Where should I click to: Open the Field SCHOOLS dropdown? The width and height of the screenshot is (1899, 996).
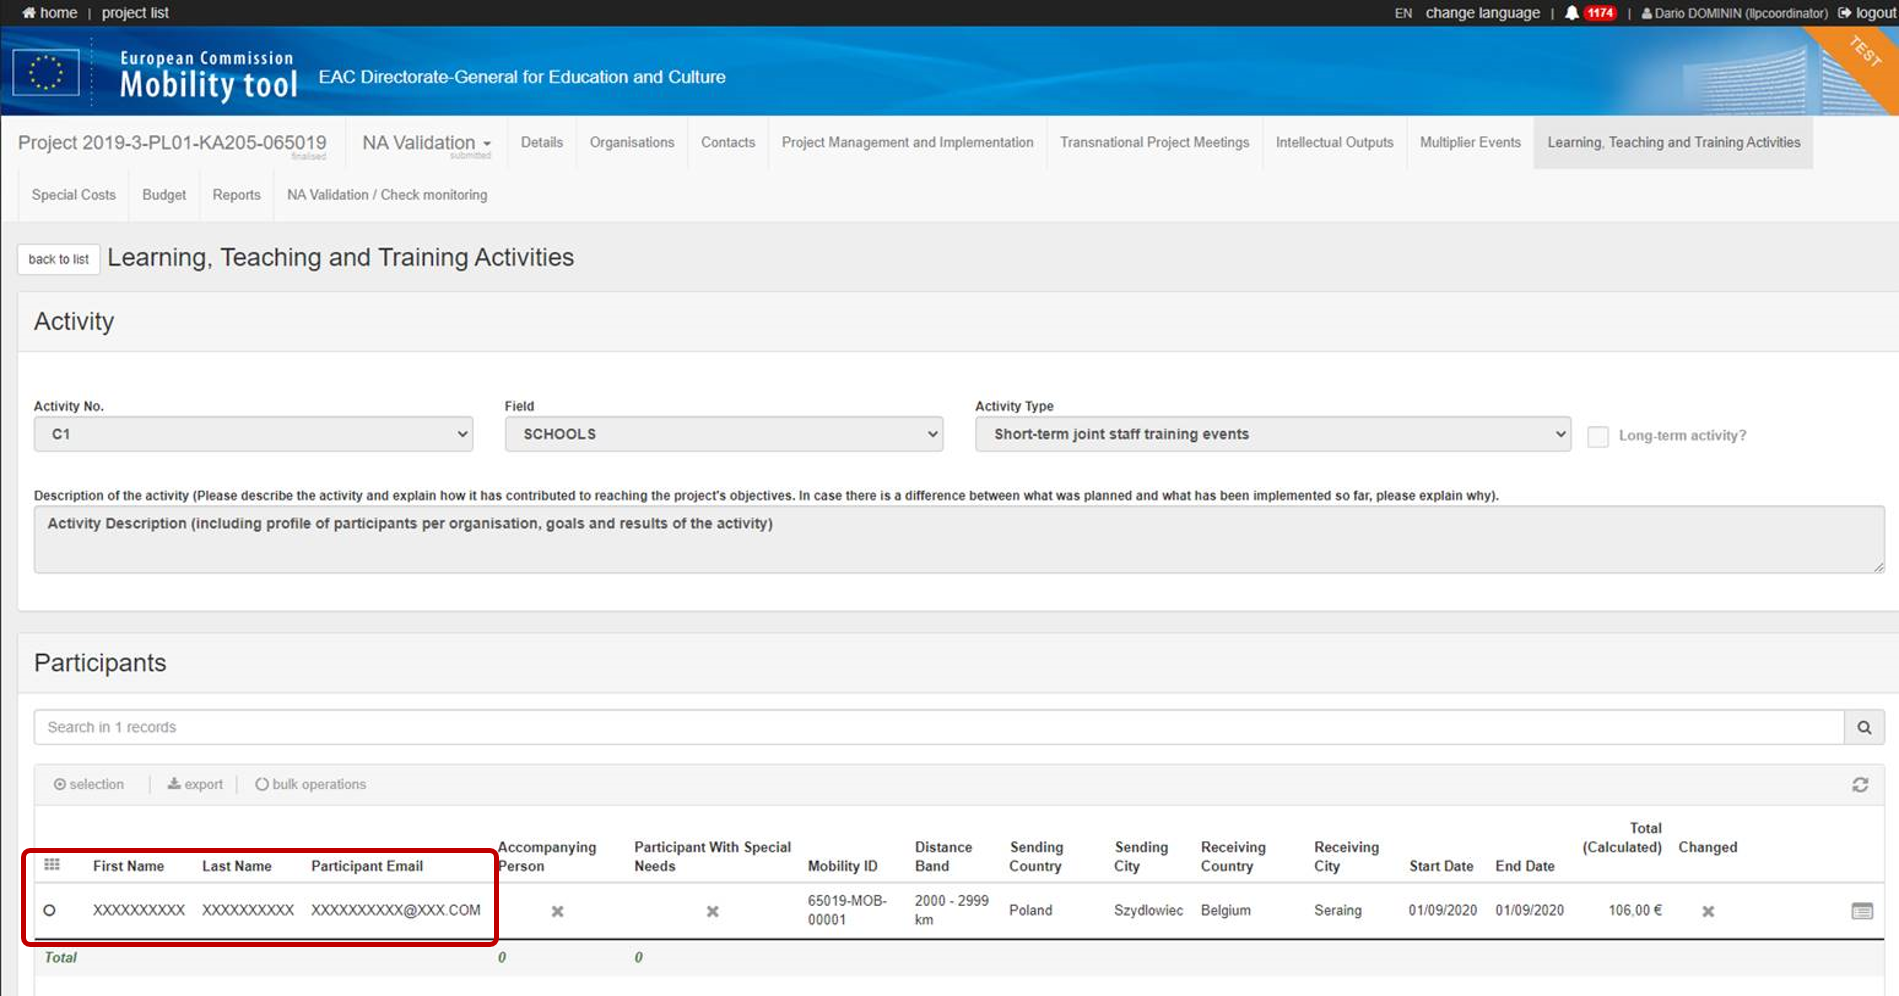[724, 434]
